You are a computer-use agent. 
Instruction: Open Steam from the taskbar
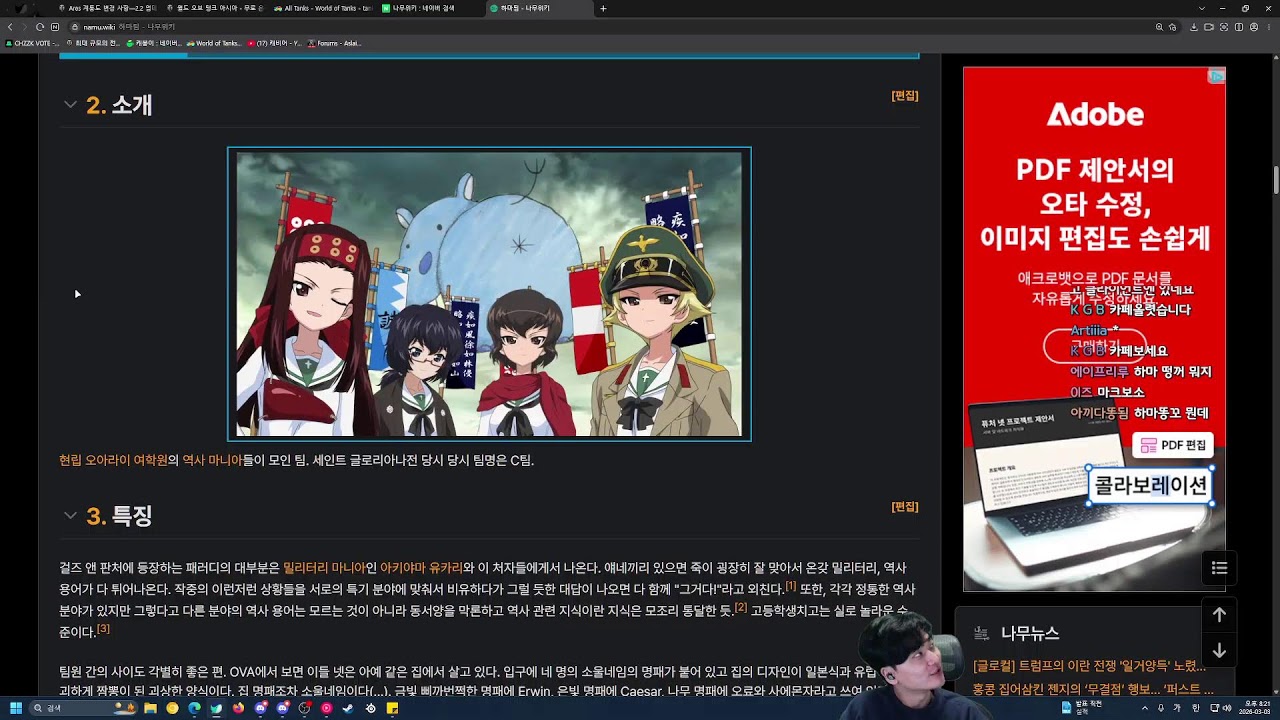click(348, 708)
